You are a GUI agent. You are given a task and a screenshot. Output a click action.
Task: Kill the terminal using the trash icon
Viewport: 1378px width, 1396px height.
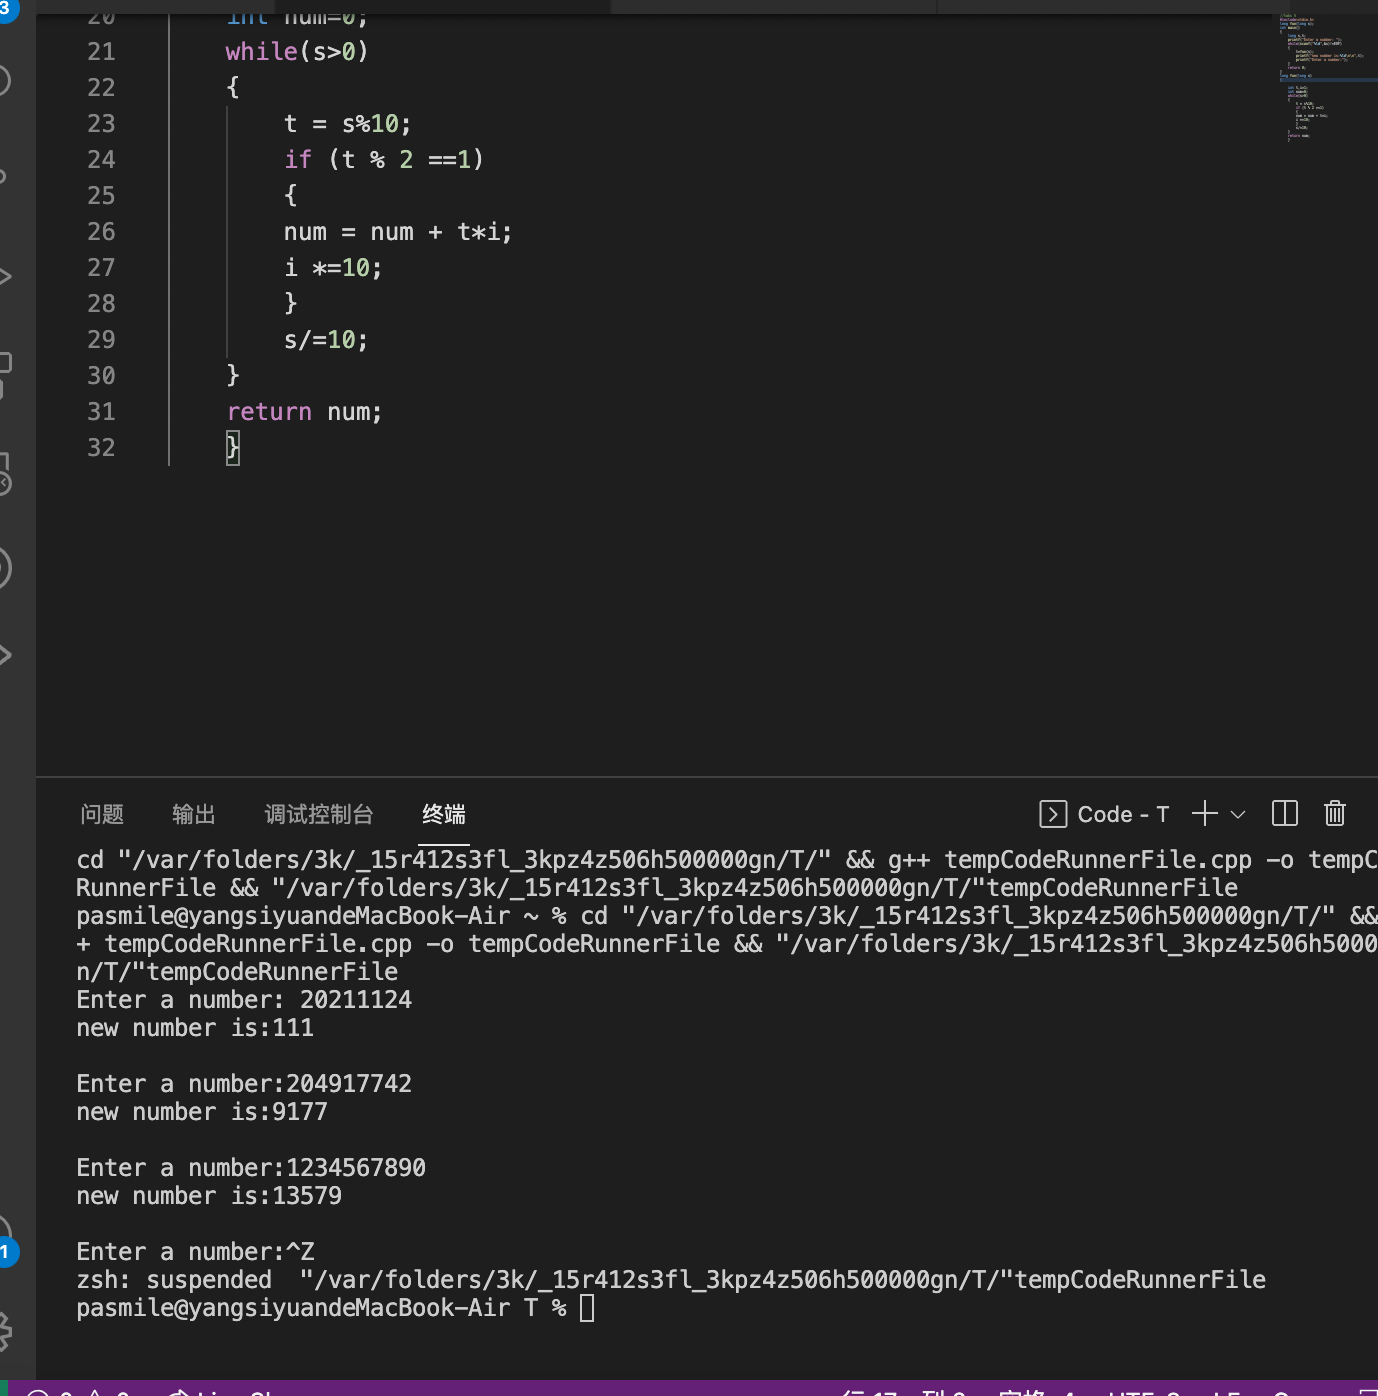click(1335, 814)
